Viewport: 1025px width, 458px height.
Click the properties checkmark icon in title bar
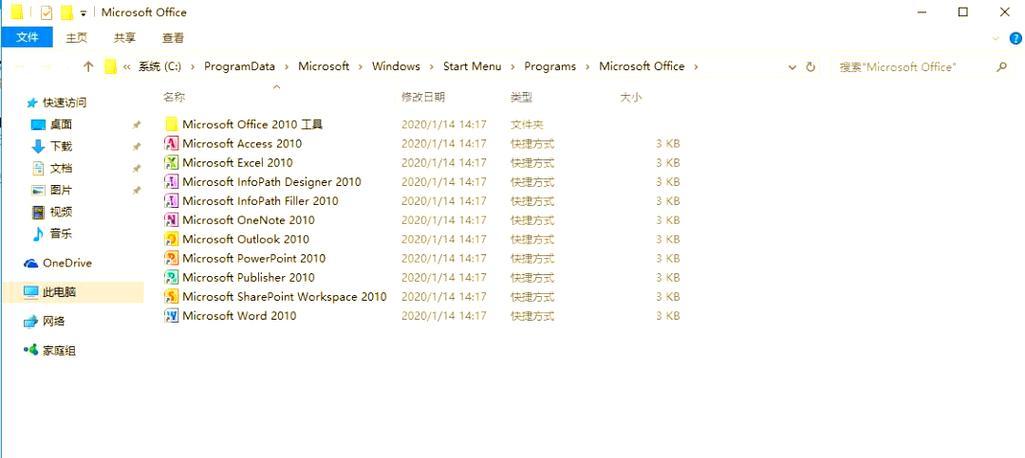click(x=46, y=12)
